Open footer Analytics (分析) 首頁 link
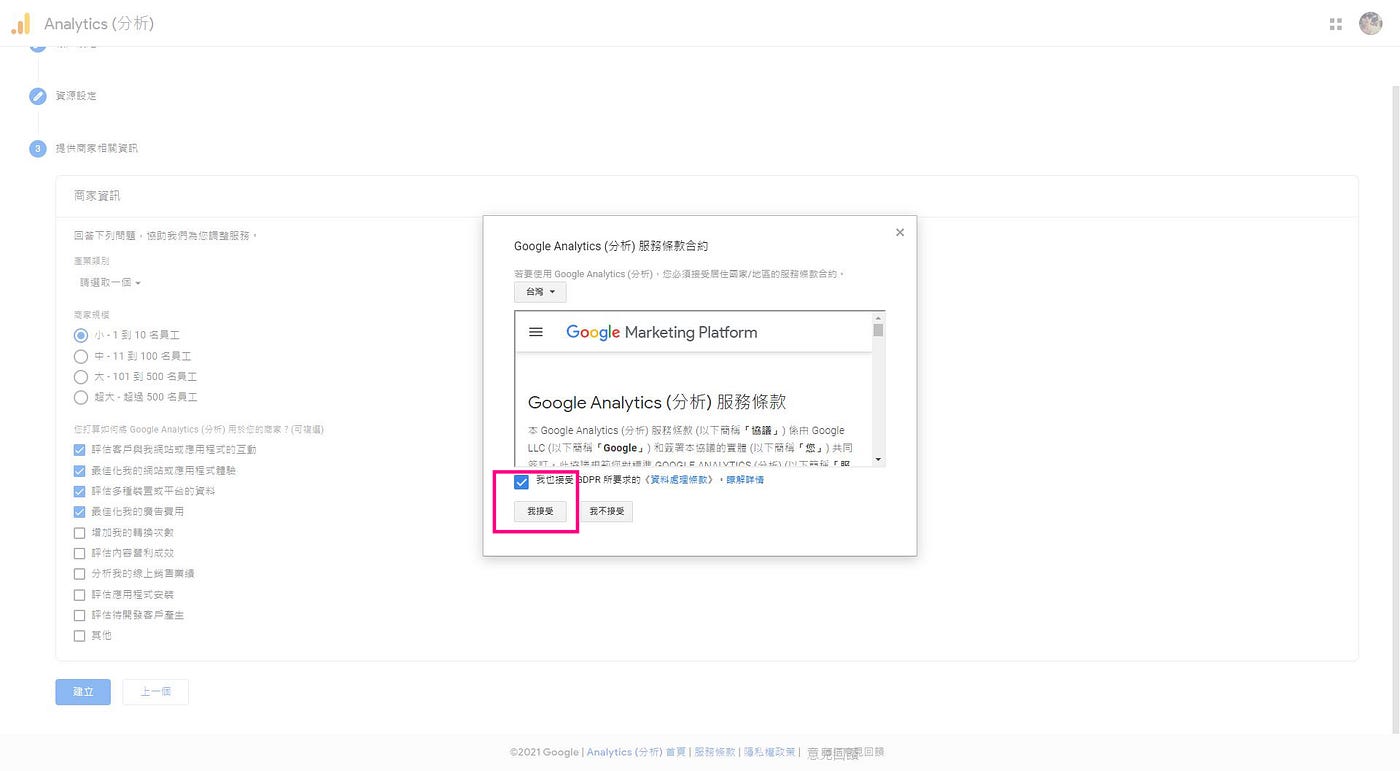The height and width of the screenshot is (771, 1400). [x=636, y=752]
